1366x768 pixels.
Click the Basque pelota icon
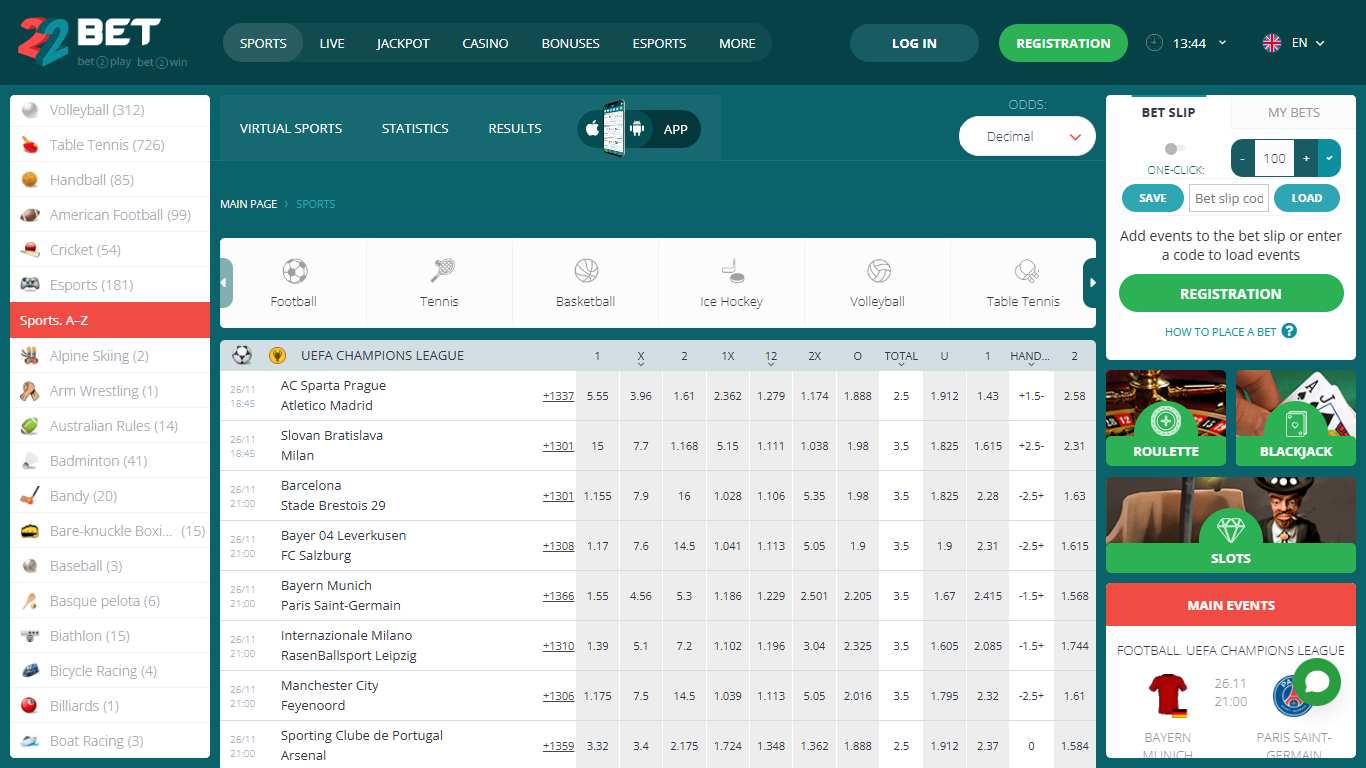click(30, 601)
